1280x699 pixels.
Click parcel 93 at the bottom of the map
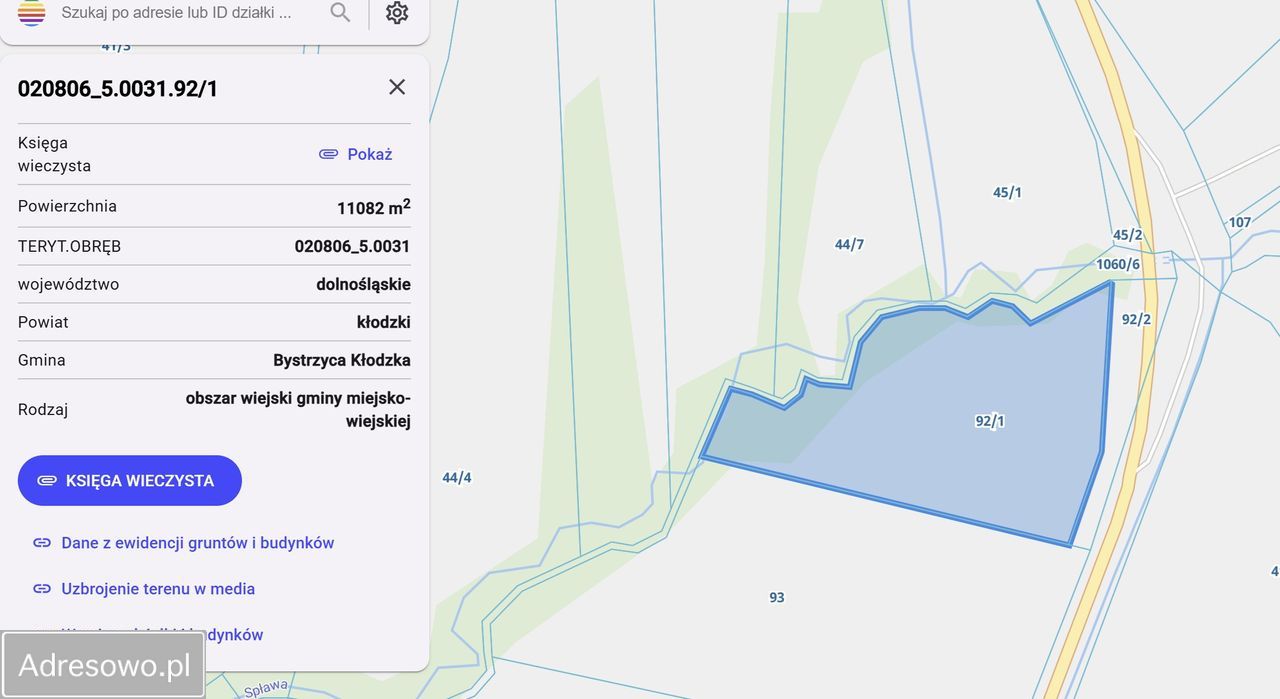[x=777, y=597]
